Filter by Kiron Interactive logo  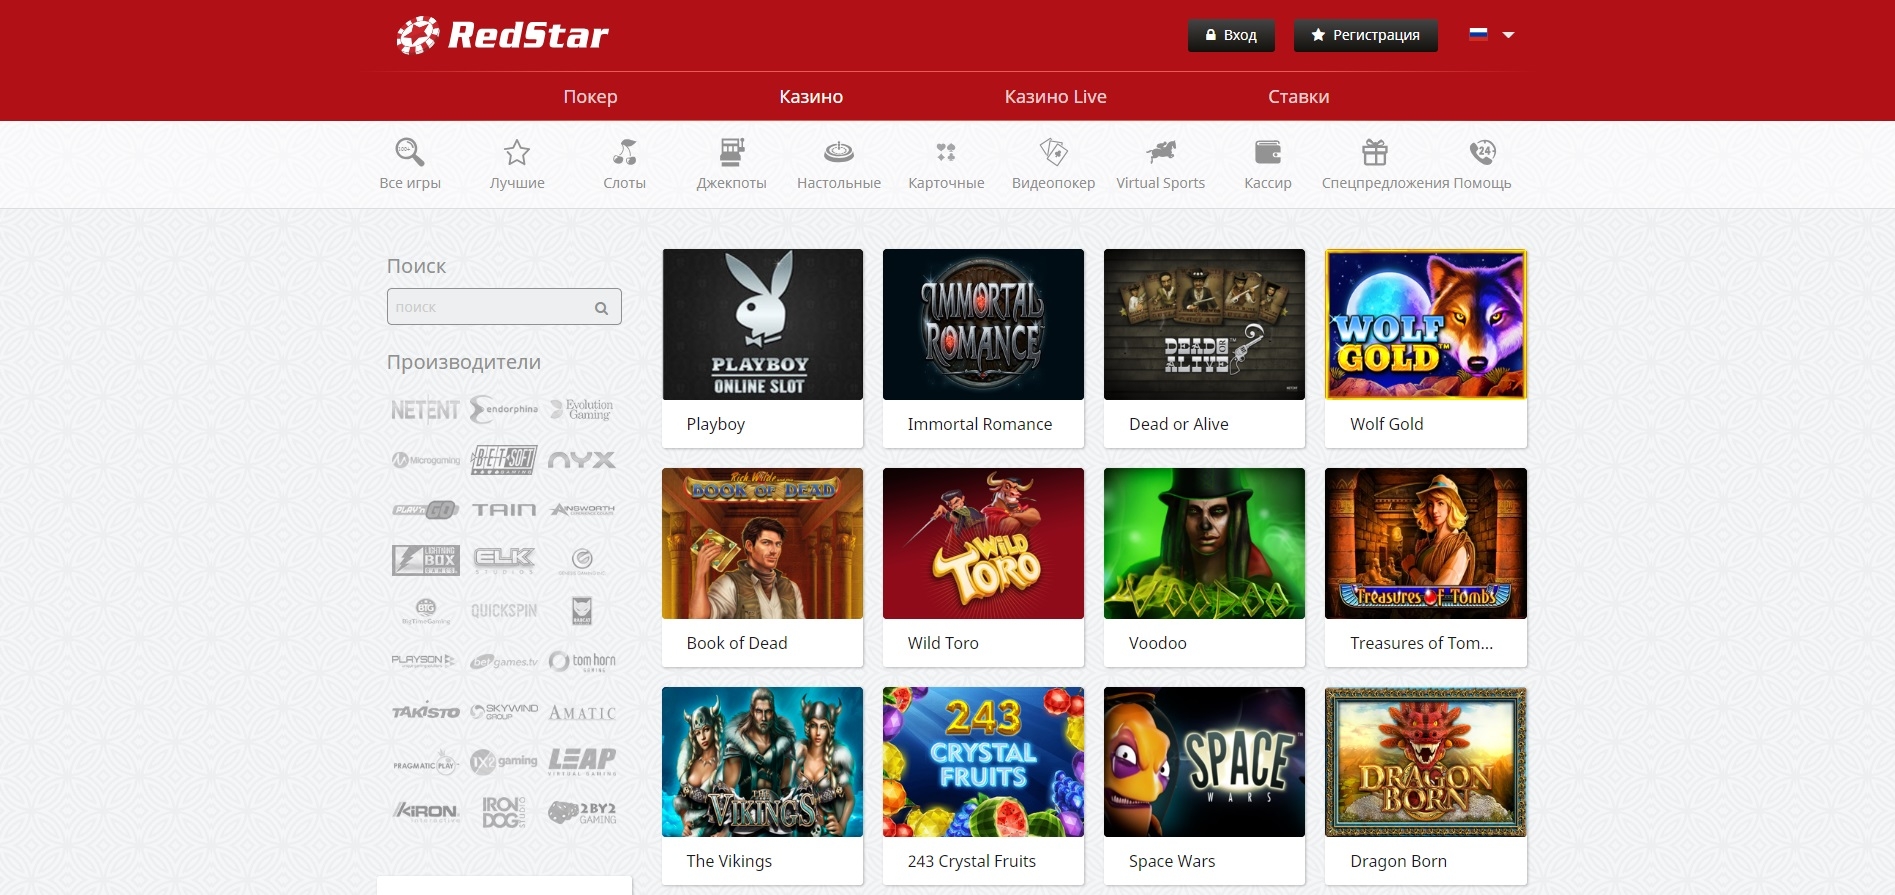click(x=425, y=812)
